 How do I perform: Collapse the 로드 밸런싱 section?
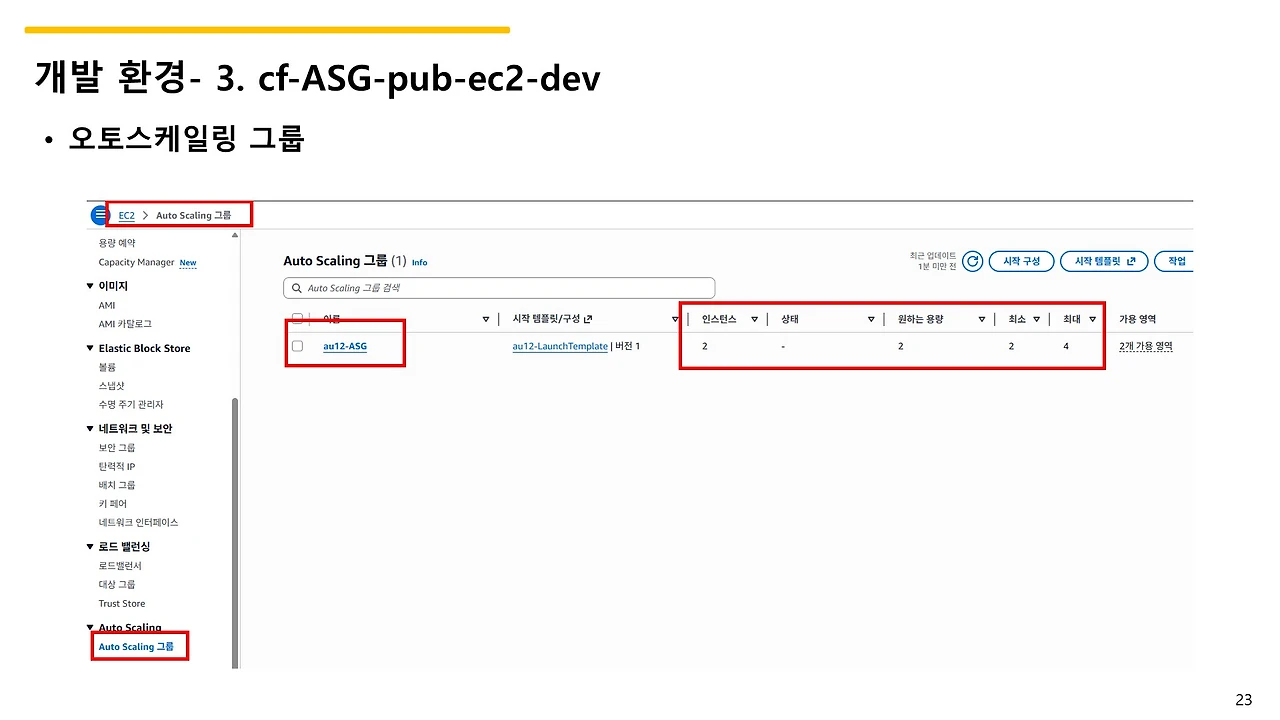pos(90,546)
